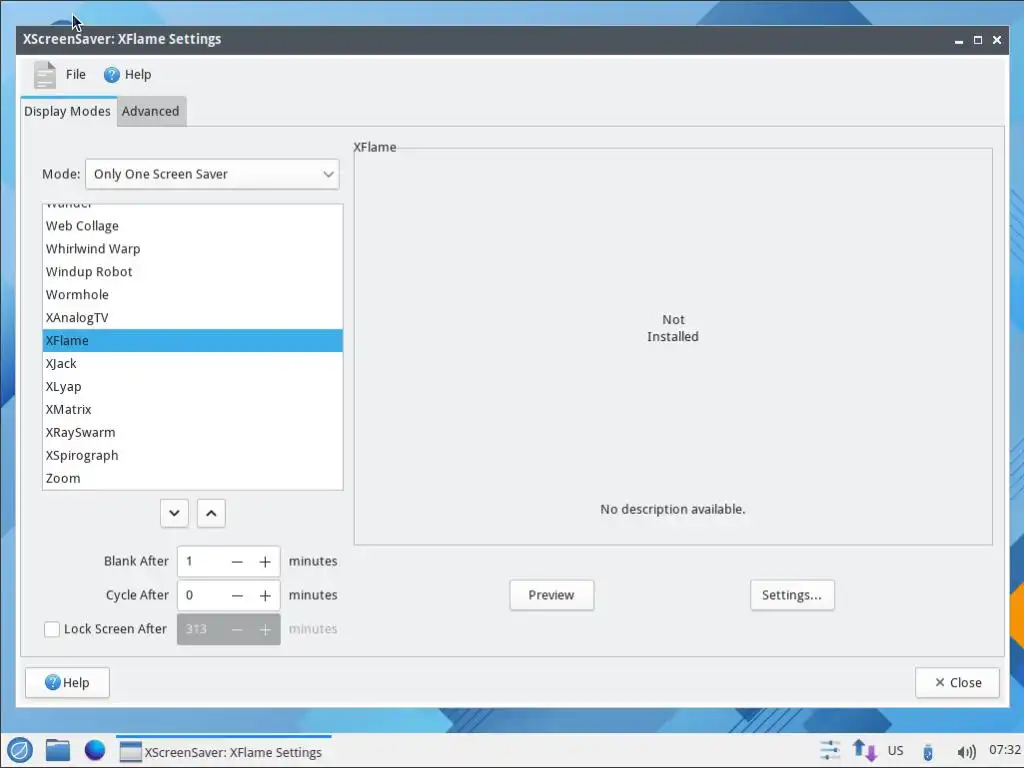Select Web Collage in the list
This screenshot has height=768, width=1024.
[x=193, y=226]
